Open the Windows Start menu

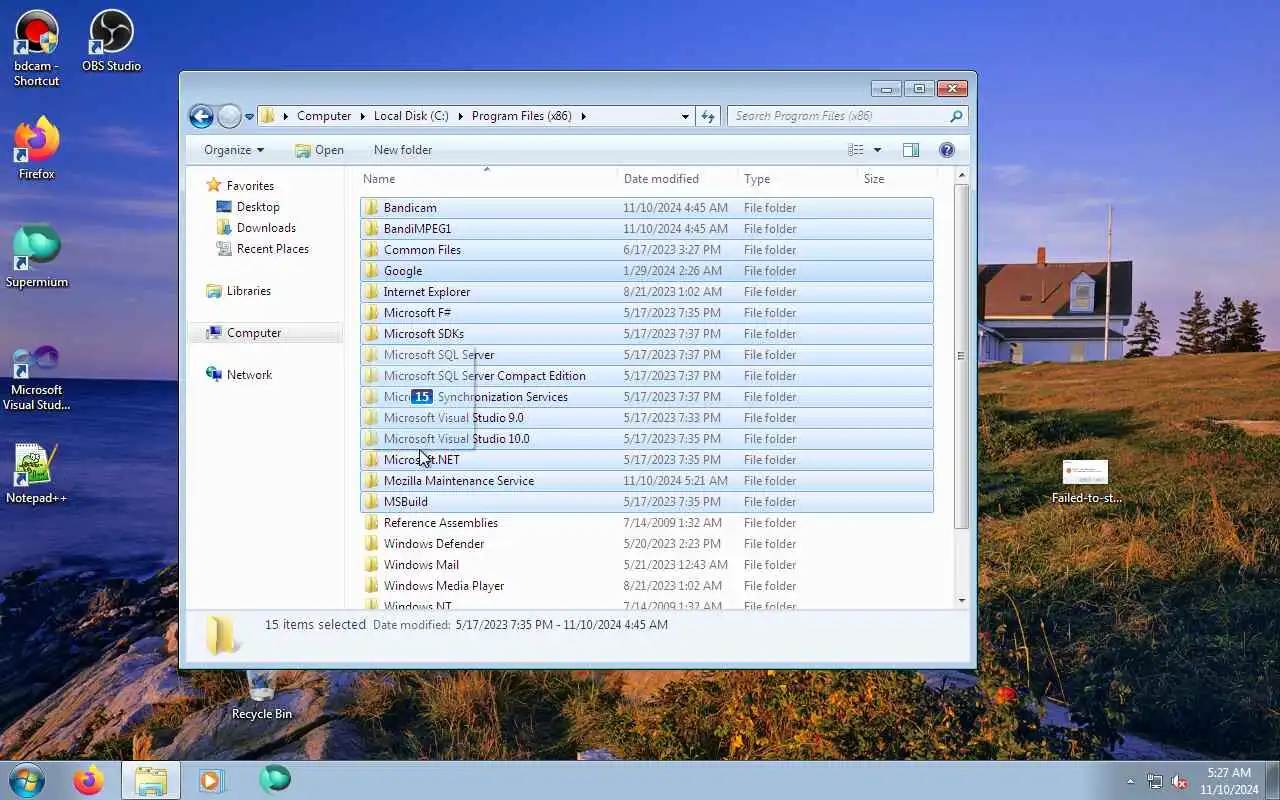tap(26, 780)
